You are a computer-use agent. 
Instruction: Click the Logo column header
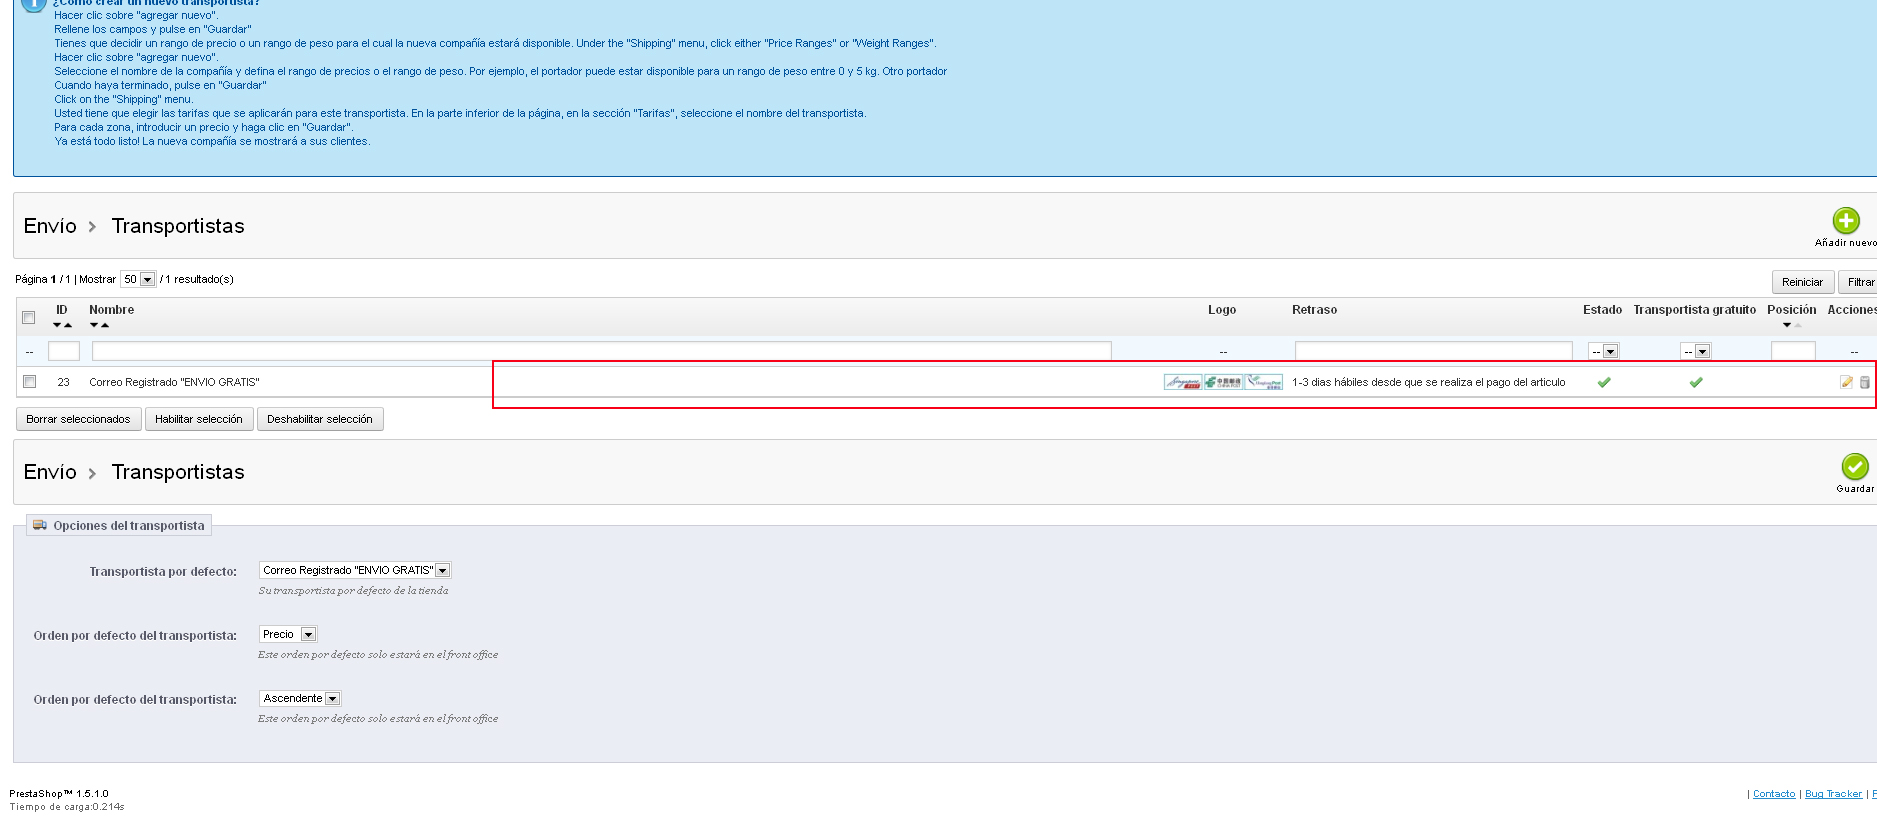pos(1222,310)
